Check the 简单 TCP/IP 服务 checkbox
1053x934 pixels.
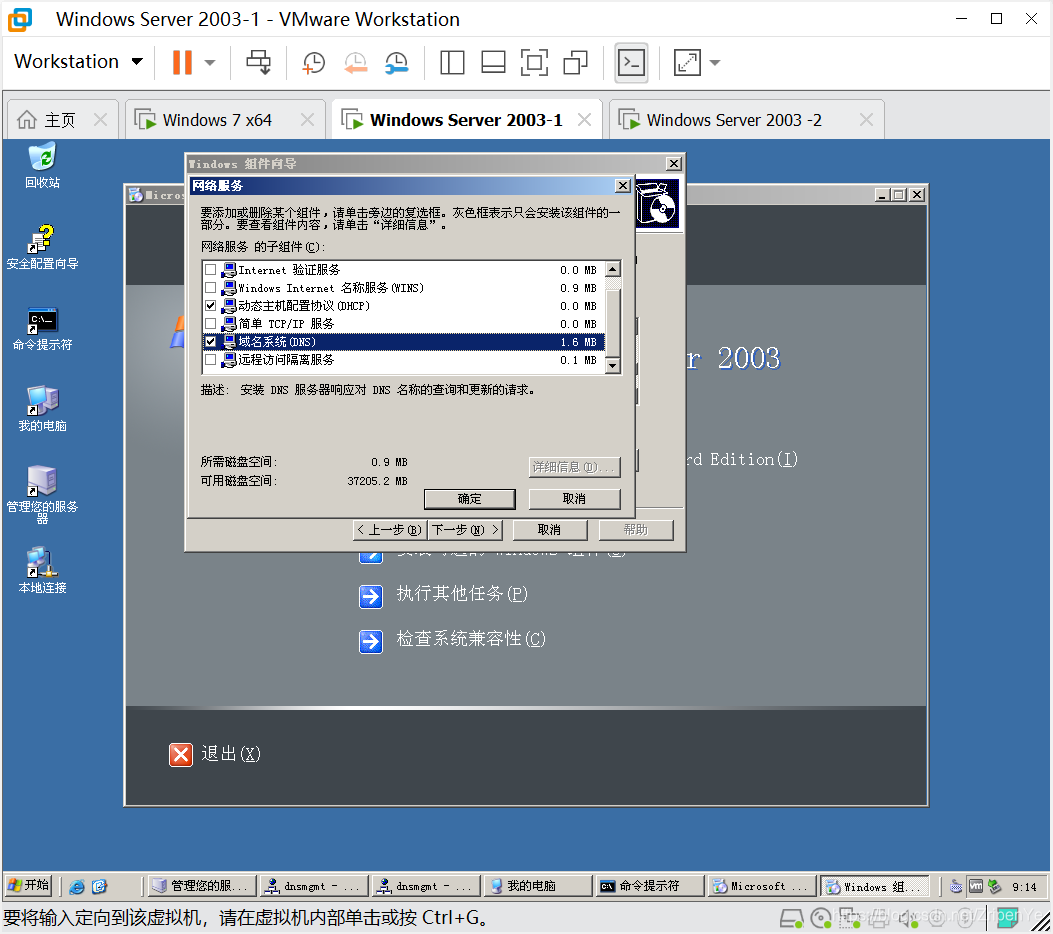click(x=210, y=324)
